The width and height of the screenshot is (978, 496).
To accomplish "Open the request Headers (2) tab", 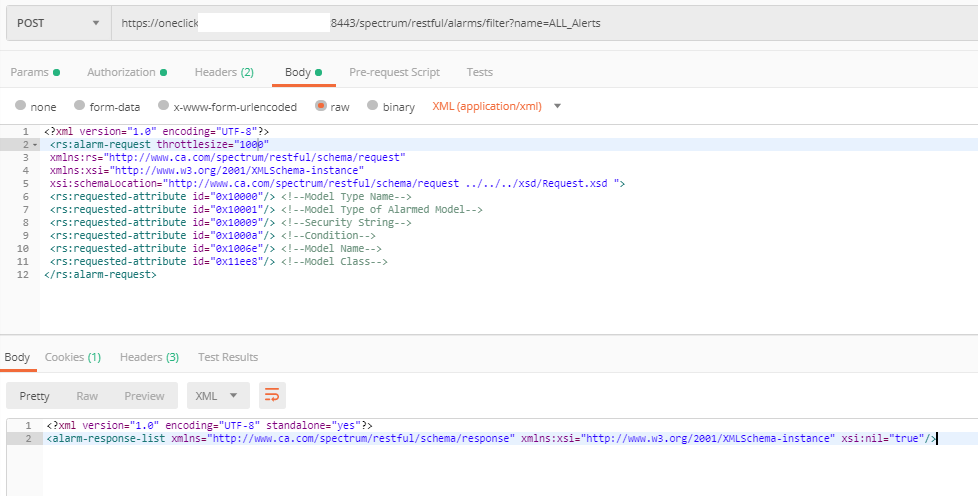I will [224, 72].
